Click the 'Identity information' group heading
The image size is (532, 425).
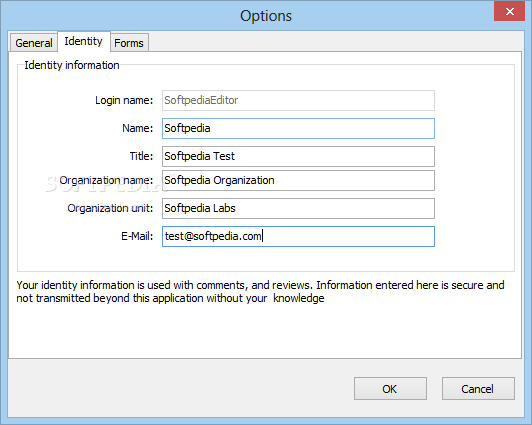[x=72, y=65]
